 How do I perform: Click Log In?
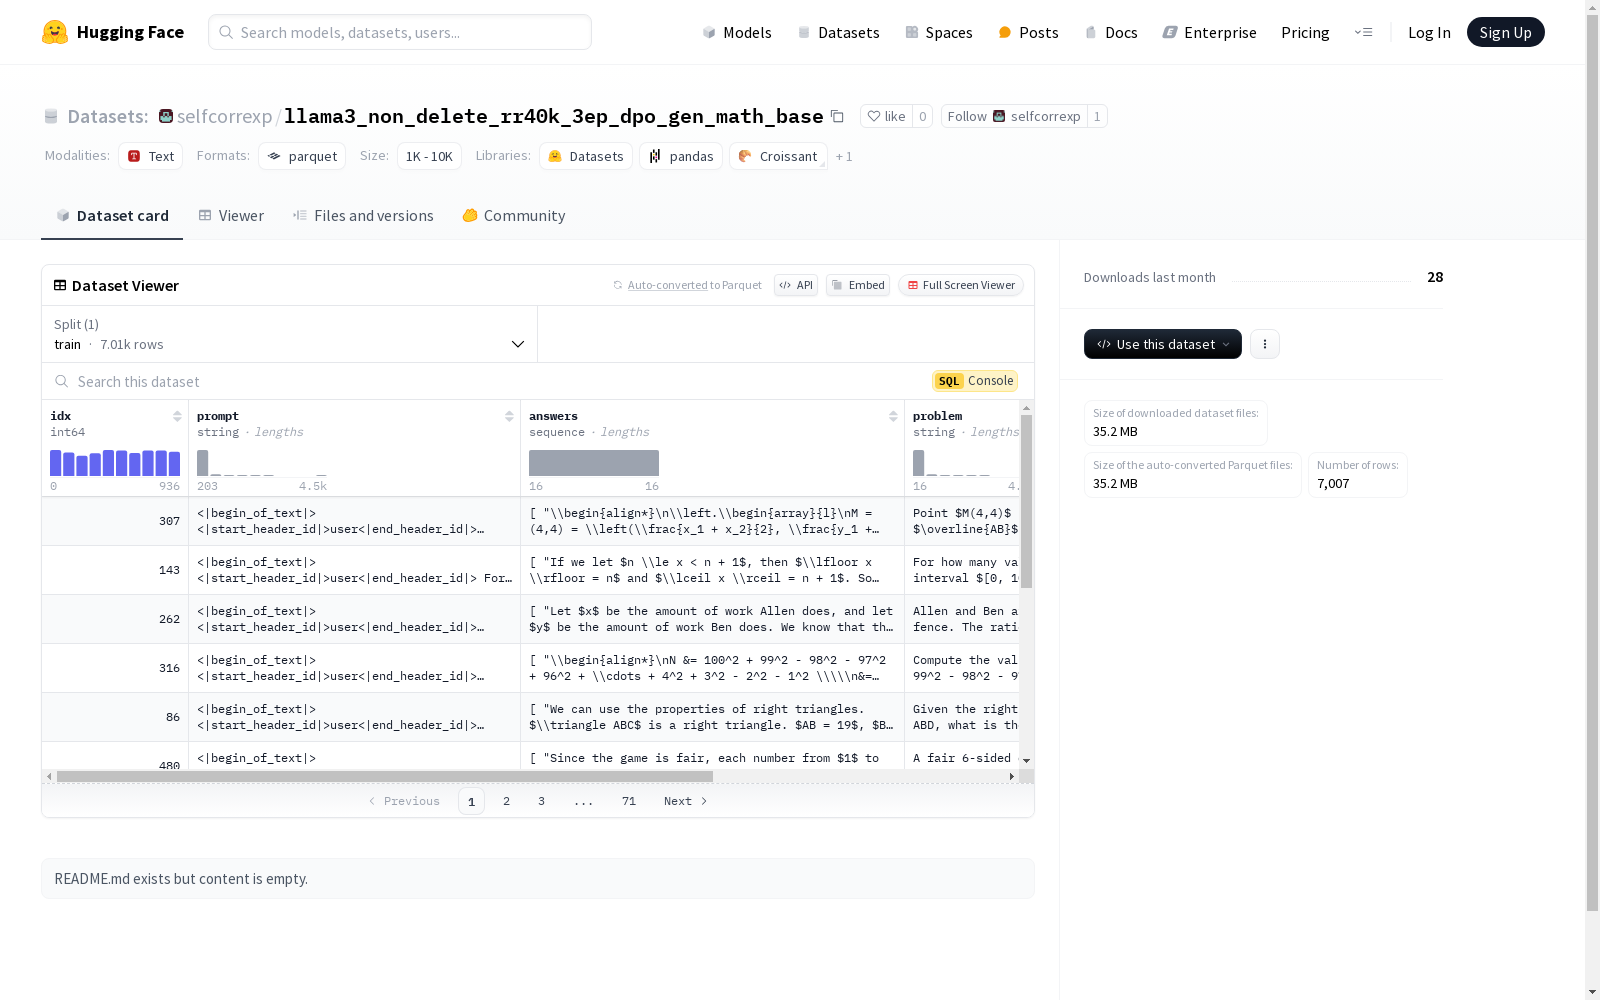[1429, 32]
